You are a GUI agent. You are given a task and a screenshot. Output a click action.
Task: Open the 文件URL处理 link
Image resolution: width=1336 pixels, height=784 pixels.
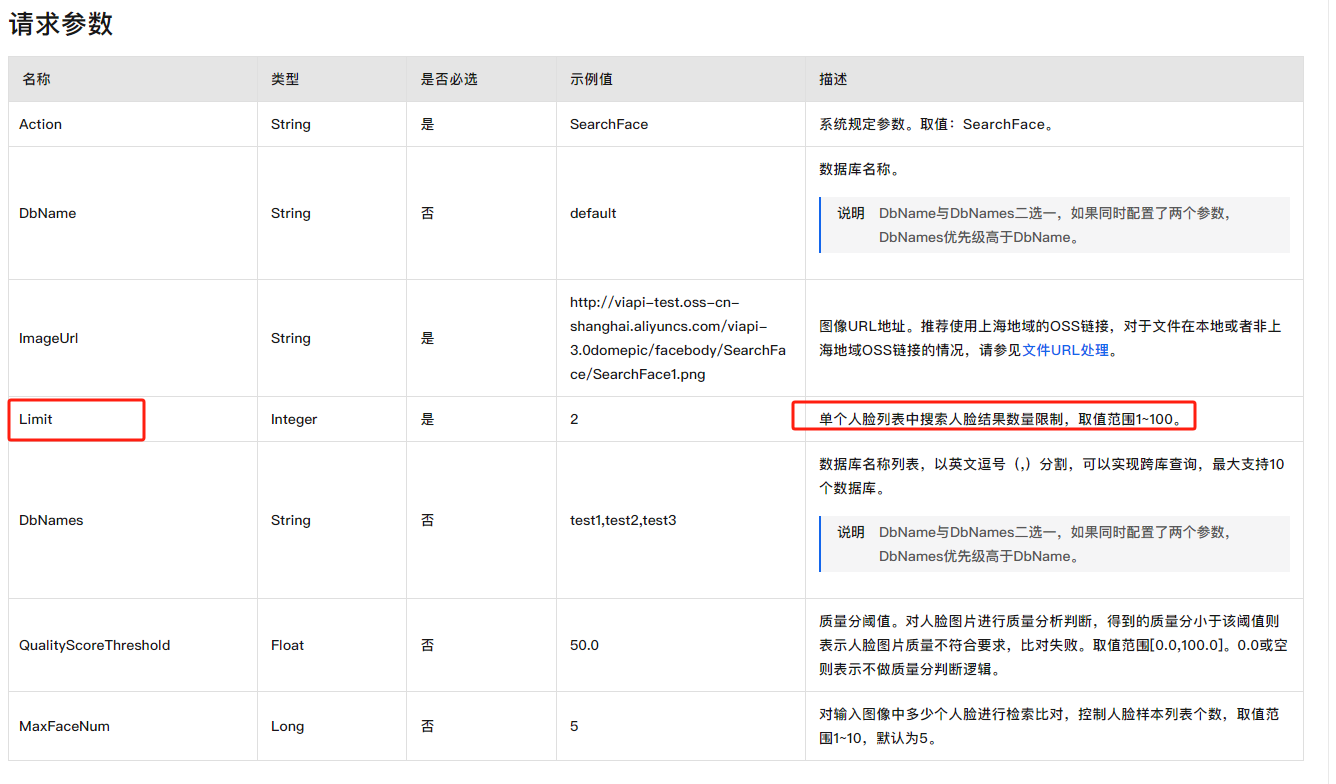pyautogui.click(x=1067, y=350)
